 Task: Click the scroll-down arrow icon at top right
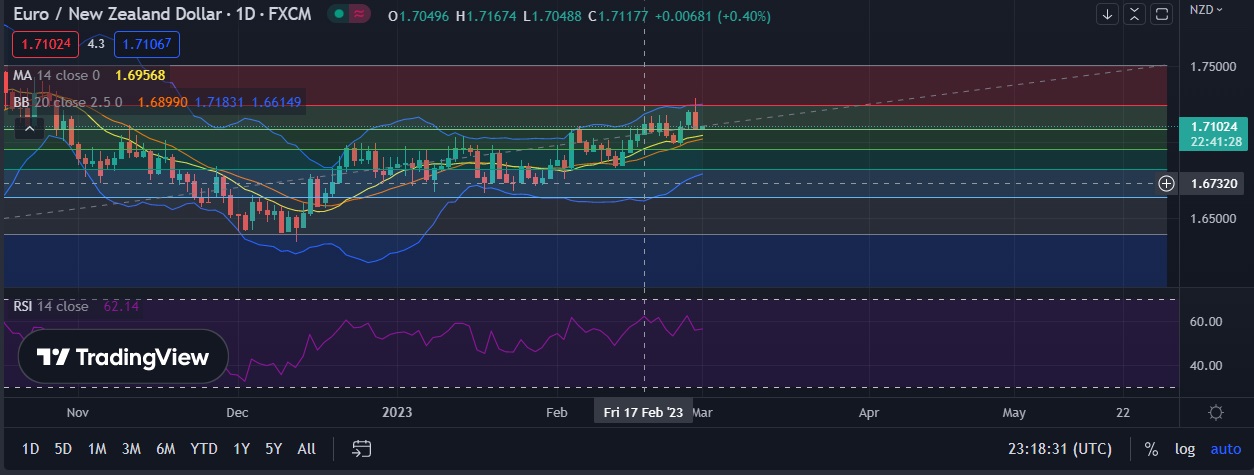click(x=1108, y=14)
